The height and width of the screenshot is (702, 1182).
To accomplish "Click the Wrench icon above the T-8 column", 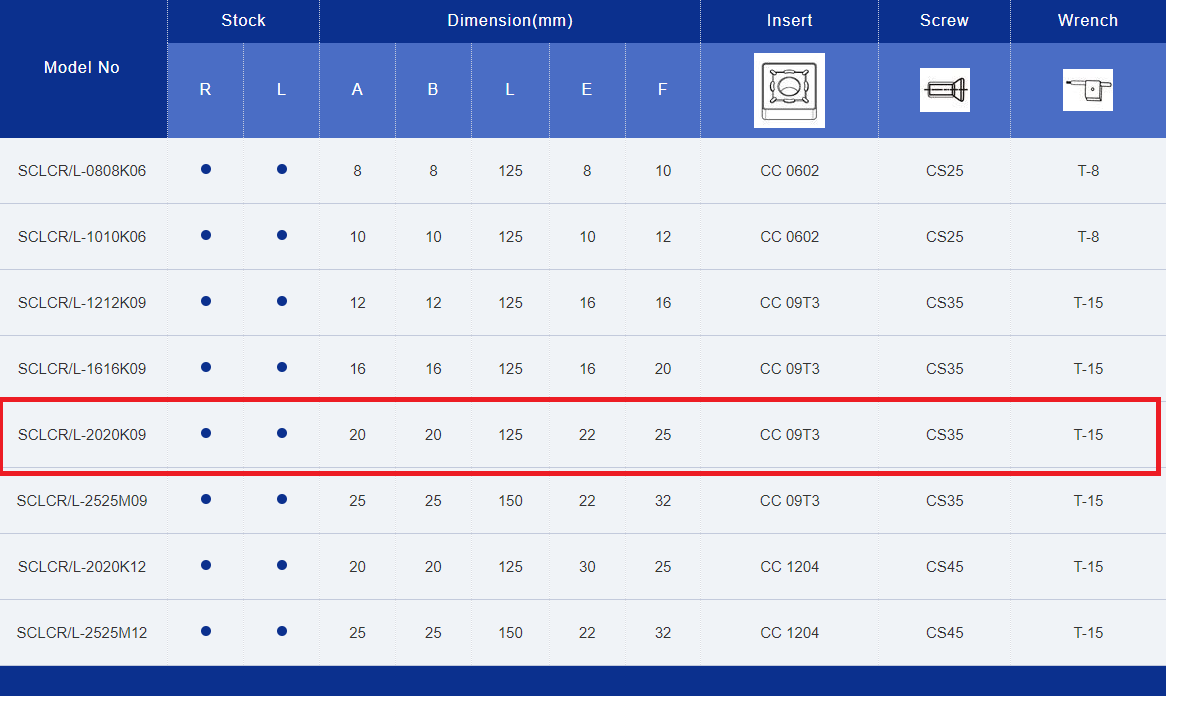I will [x=1087, y=89].
